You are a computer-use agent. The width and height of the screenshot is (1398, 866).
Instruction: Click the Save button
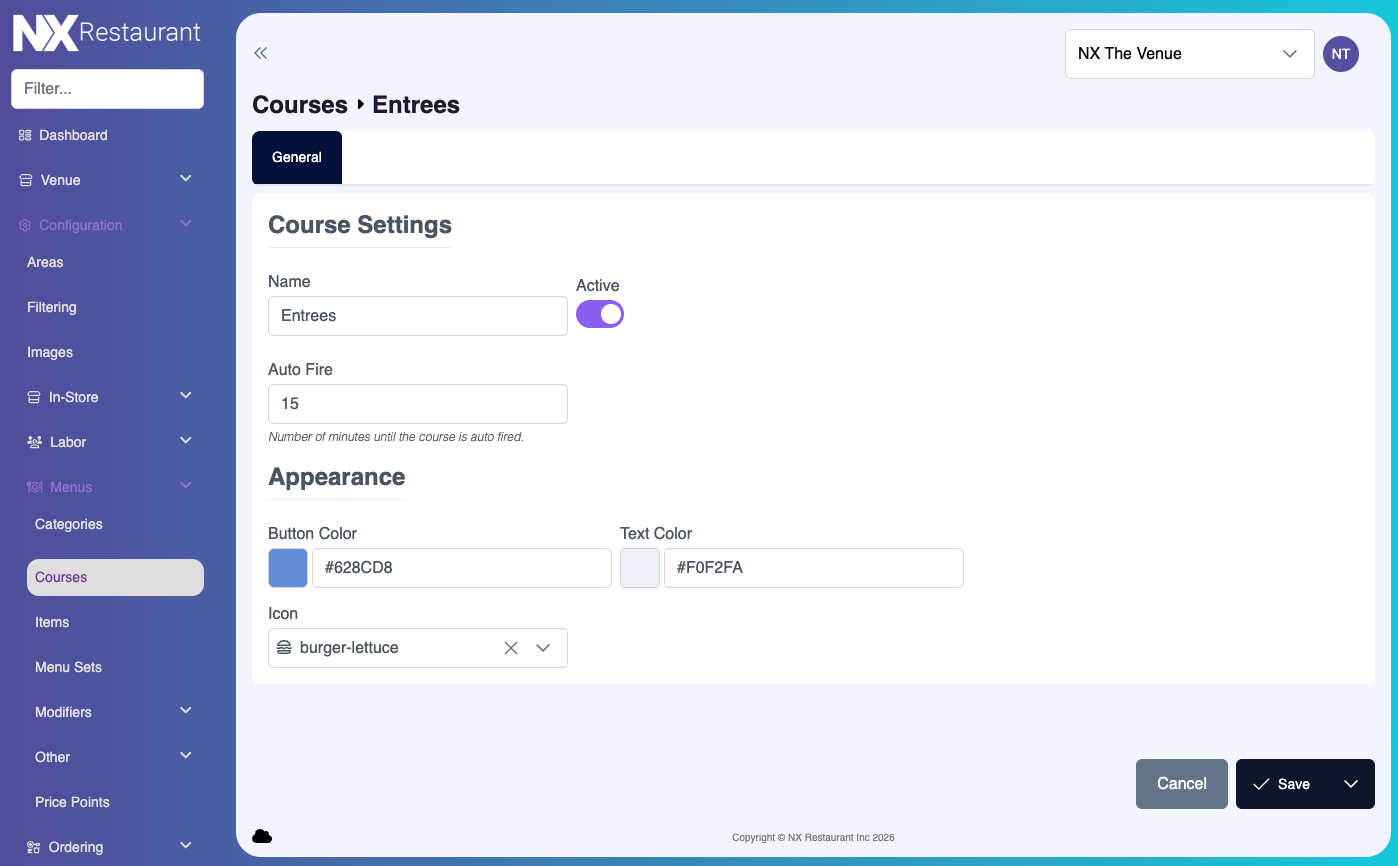pos(1282,784)
